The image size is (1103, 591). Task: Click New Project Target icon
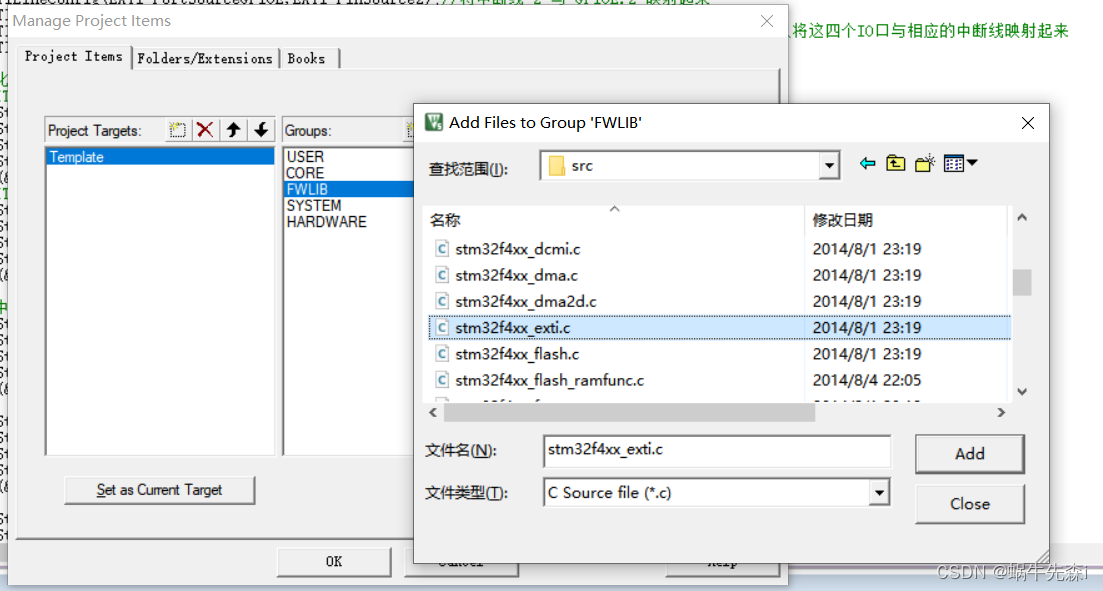pyautogui.click(x=177, y=130)
